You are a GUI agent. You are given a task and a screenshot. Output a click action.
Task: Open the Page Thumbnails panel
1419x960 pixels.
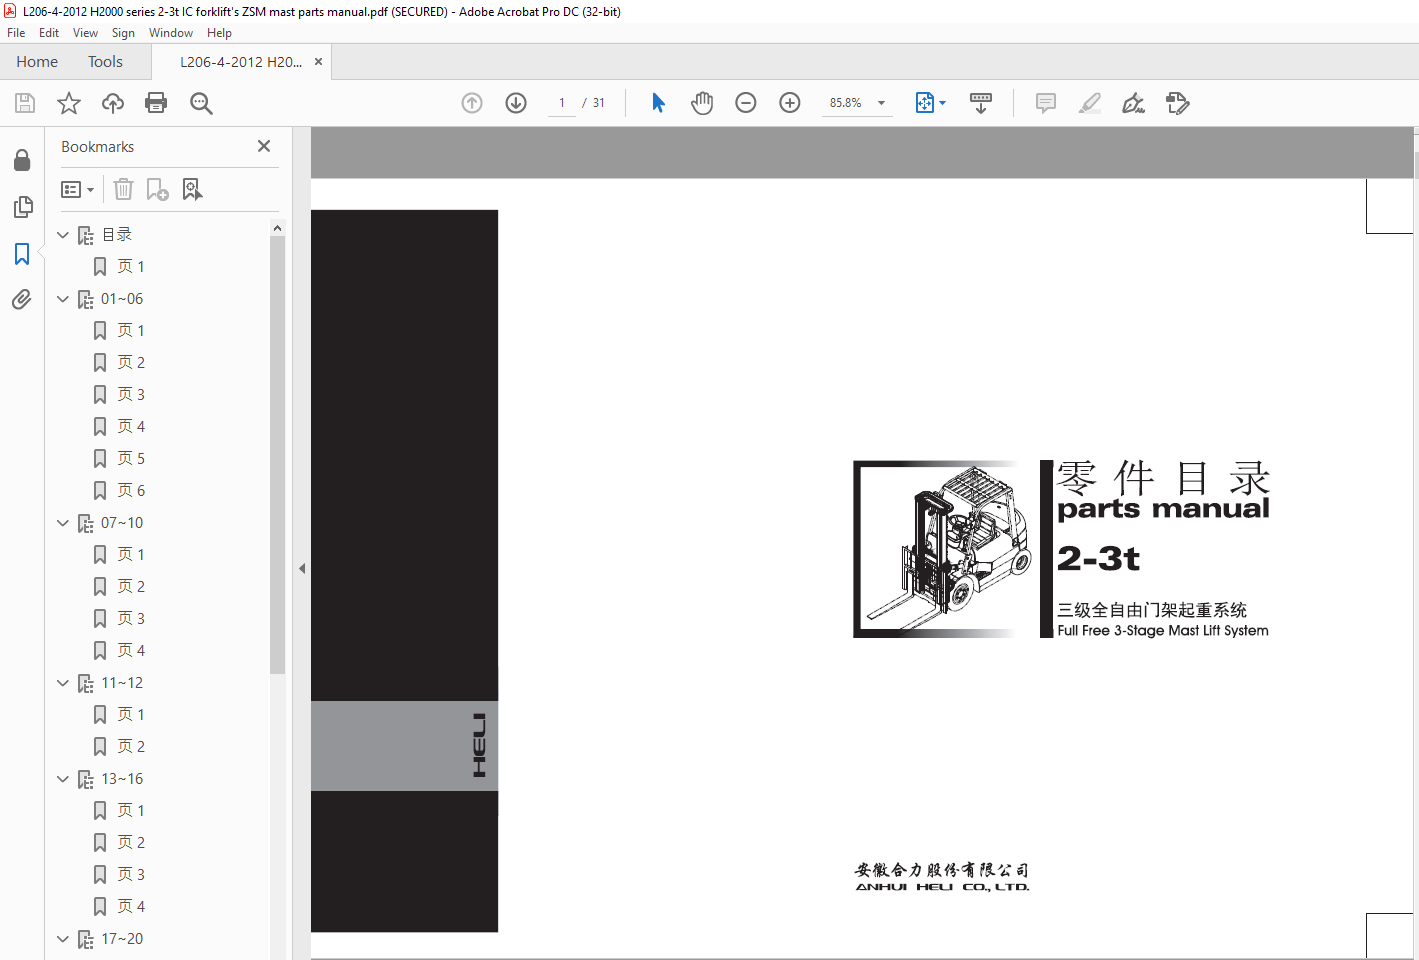coord(22,207)
